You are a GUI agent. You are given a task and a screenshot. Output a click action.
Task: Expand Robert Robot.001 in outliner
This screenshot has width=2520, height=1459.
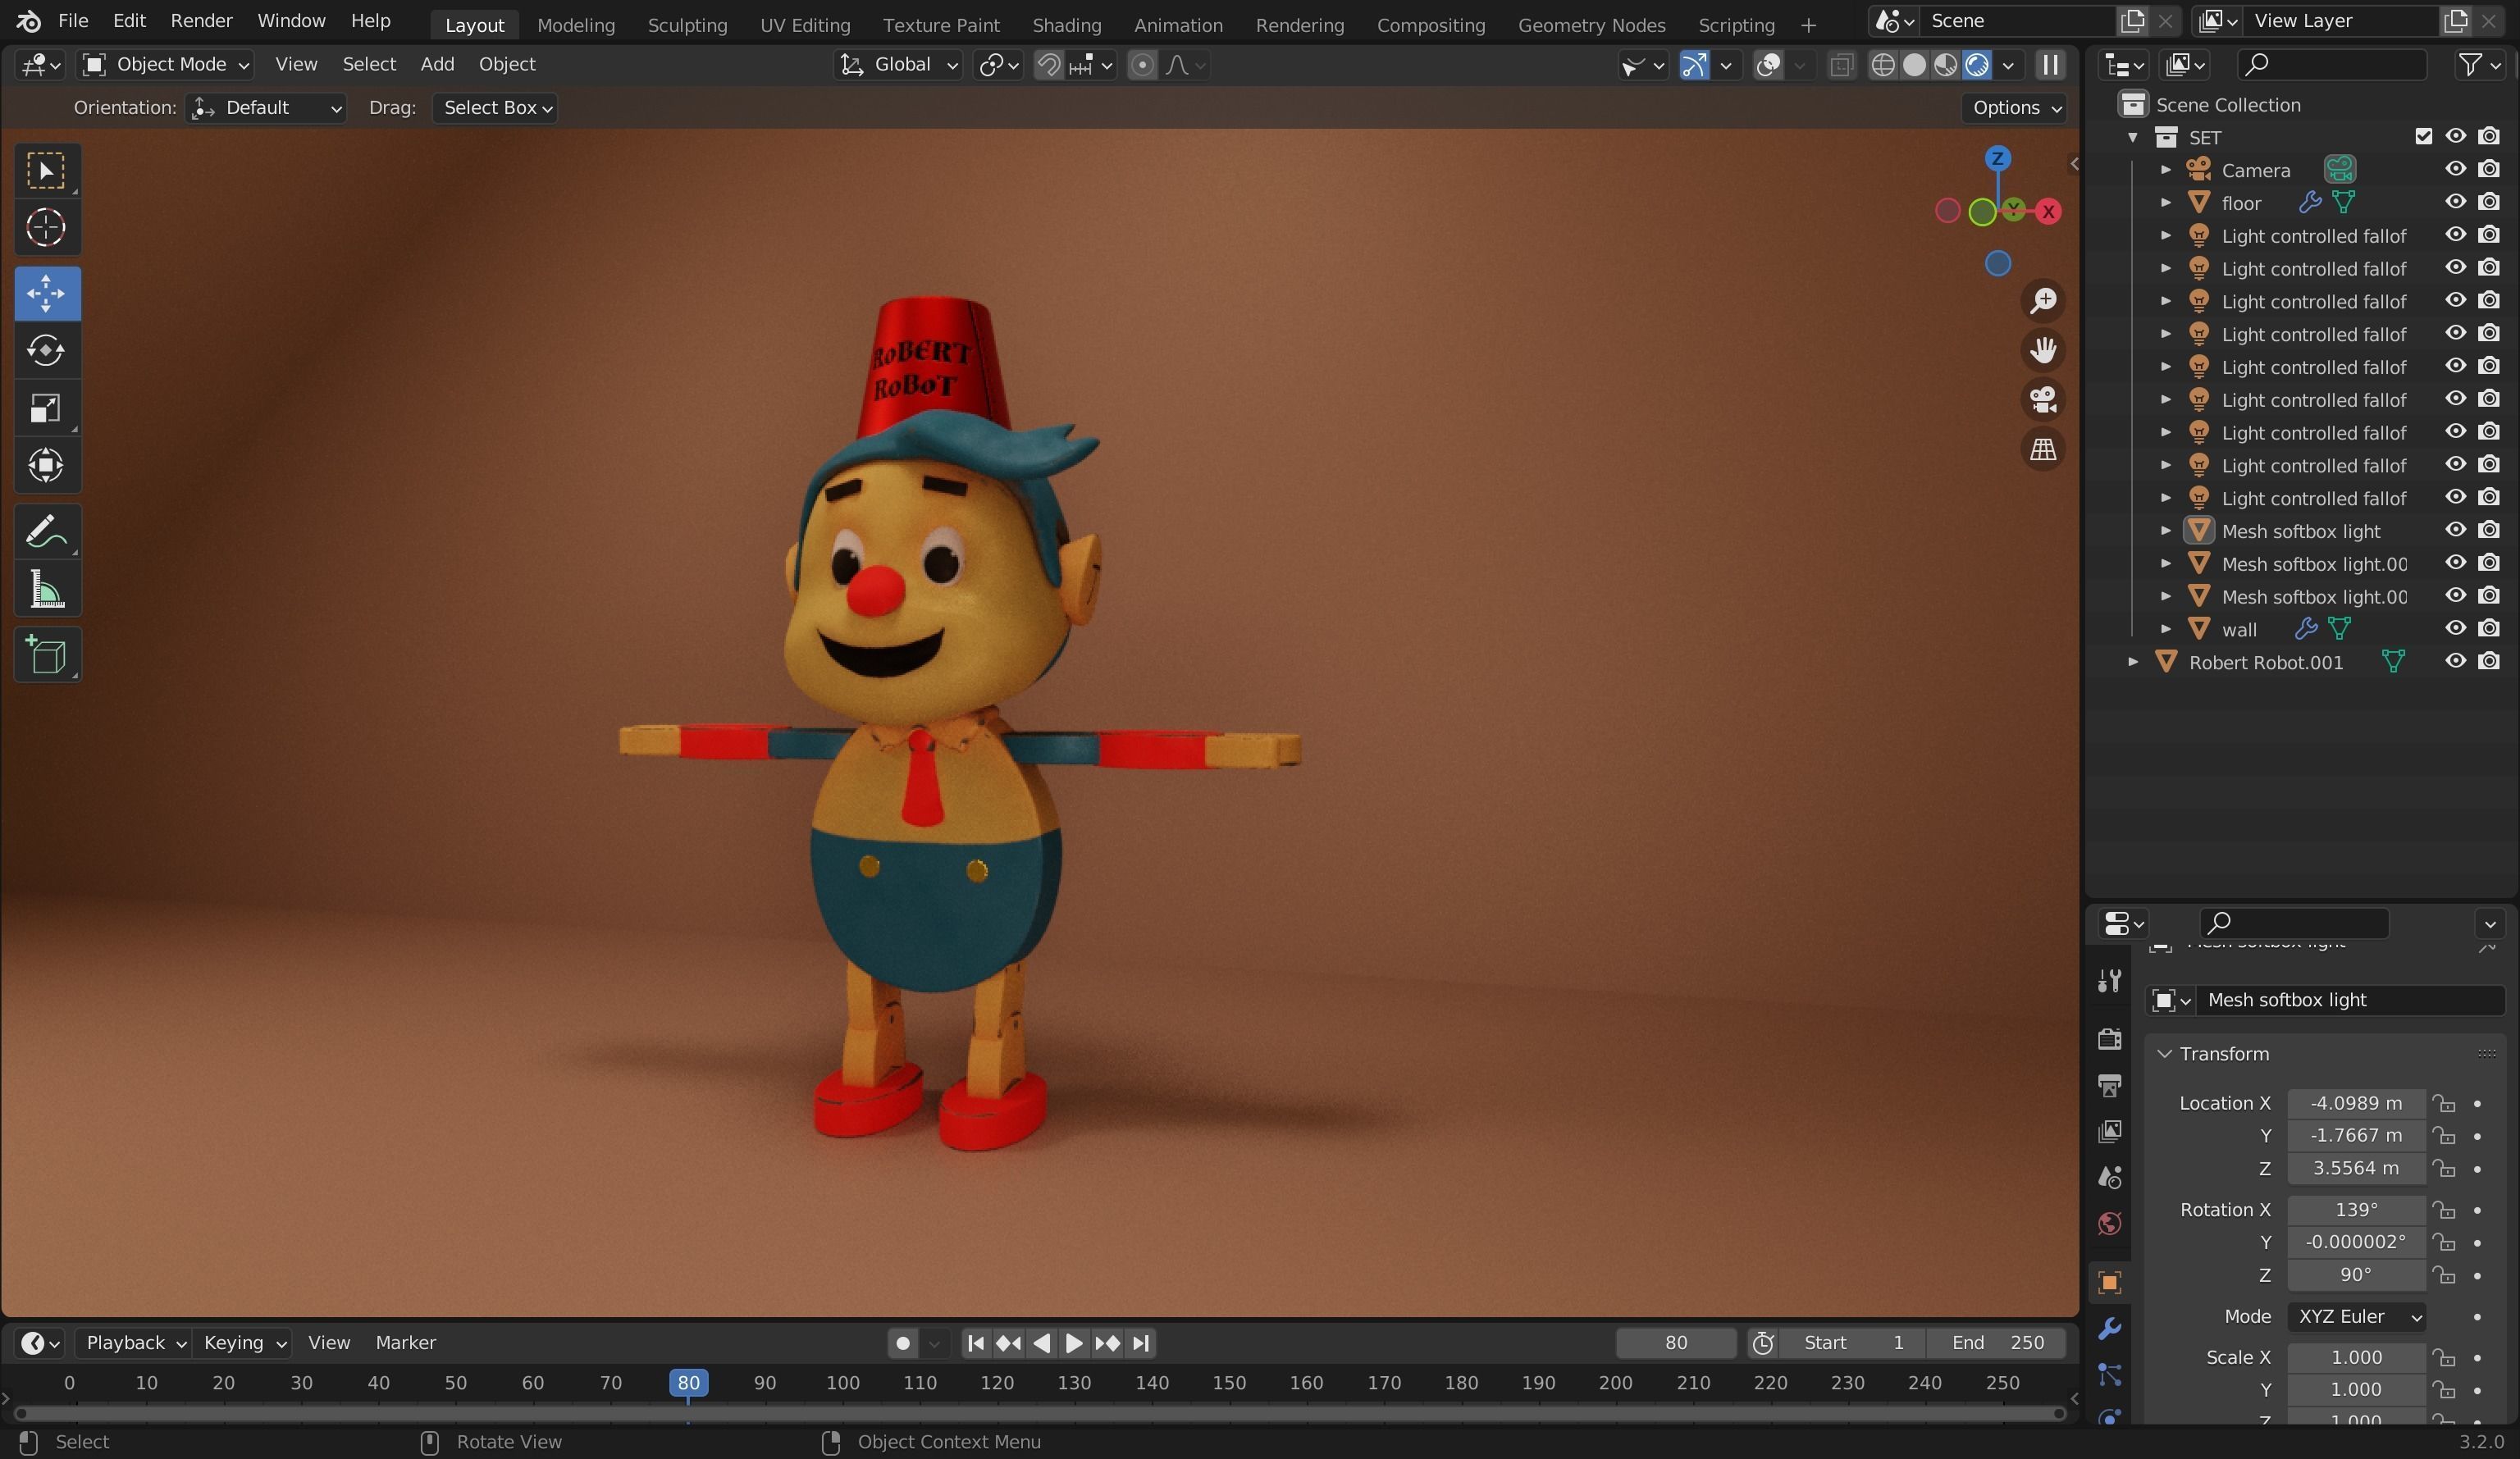[x=2132, y=662]
